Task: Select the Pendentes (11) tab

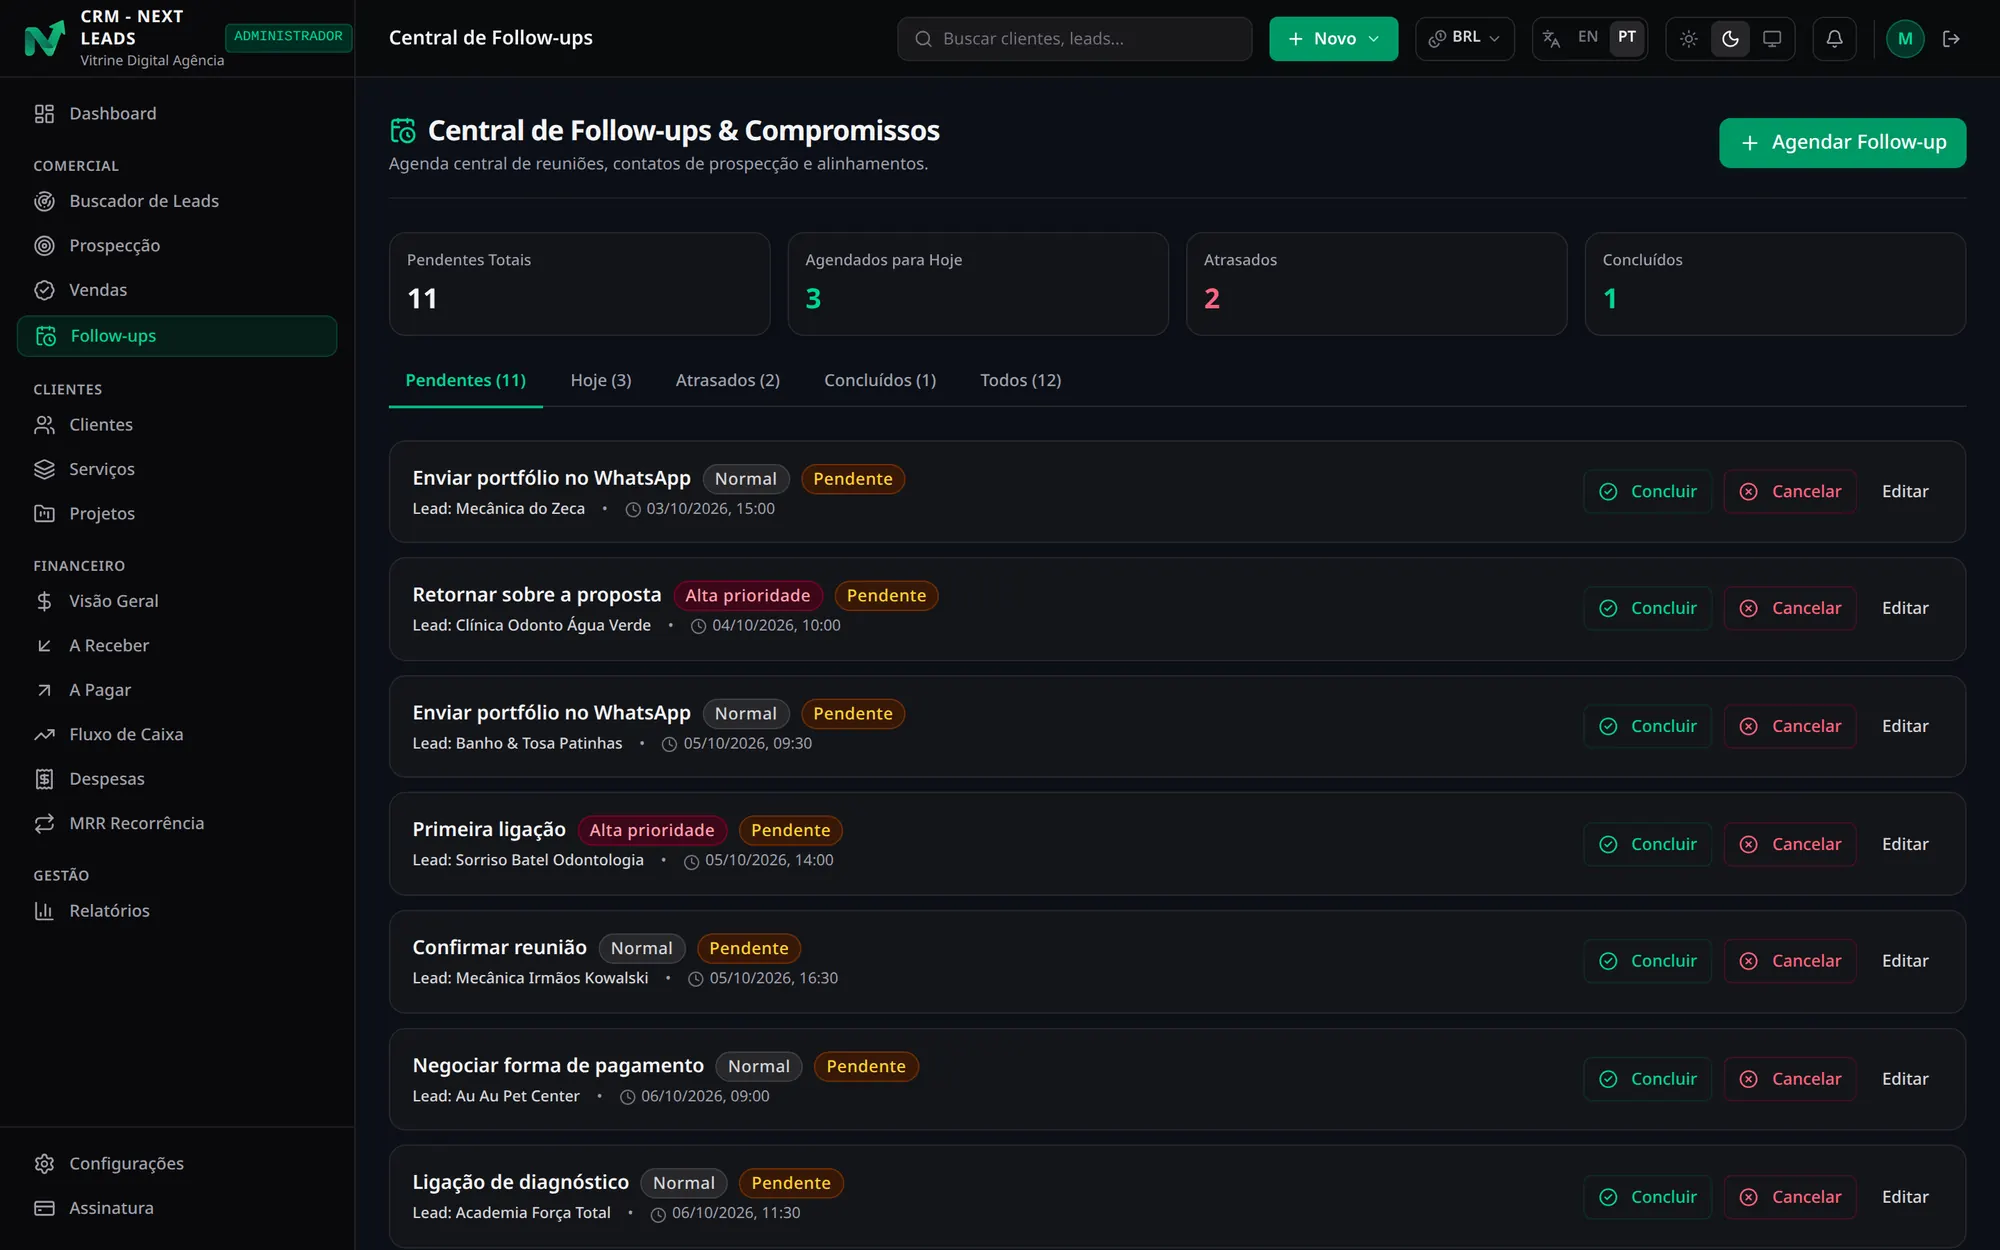Action: [x=466, y=381]
